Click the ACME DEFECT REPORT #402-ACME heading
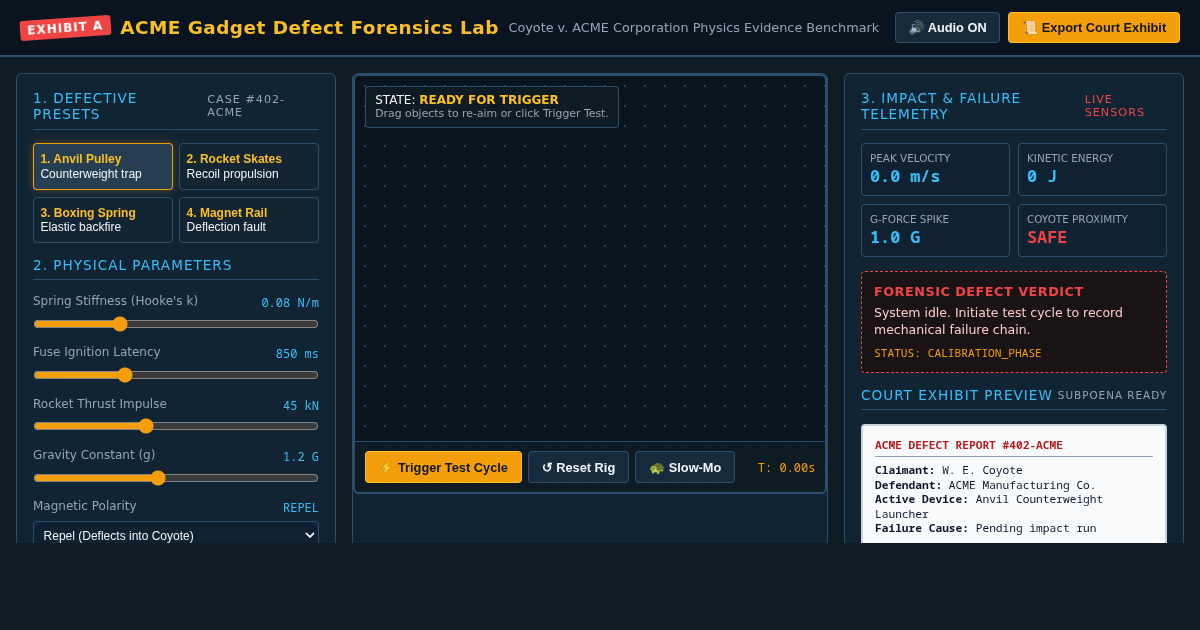 tap(969, 446)
